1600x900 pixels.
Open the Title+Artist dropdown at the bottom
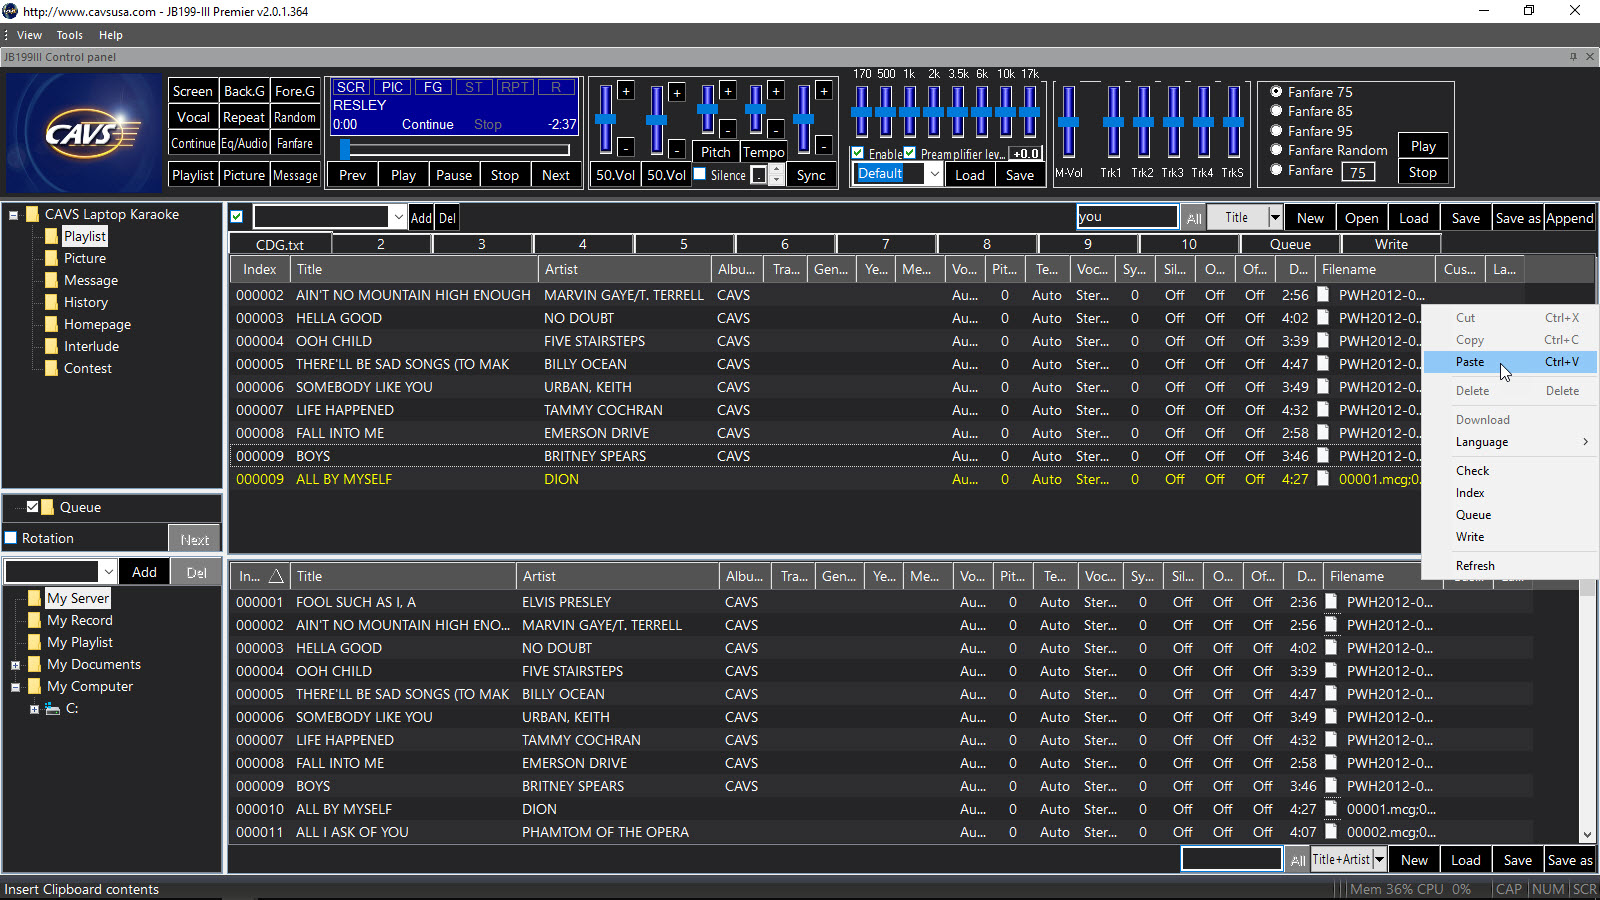(x=1379, y=860)
